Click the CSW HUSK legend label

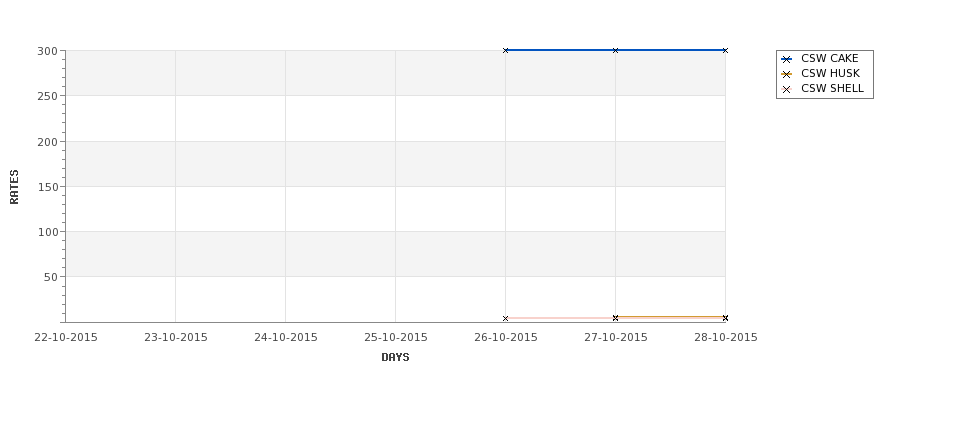pyautogui.click(x=830, y=73)
